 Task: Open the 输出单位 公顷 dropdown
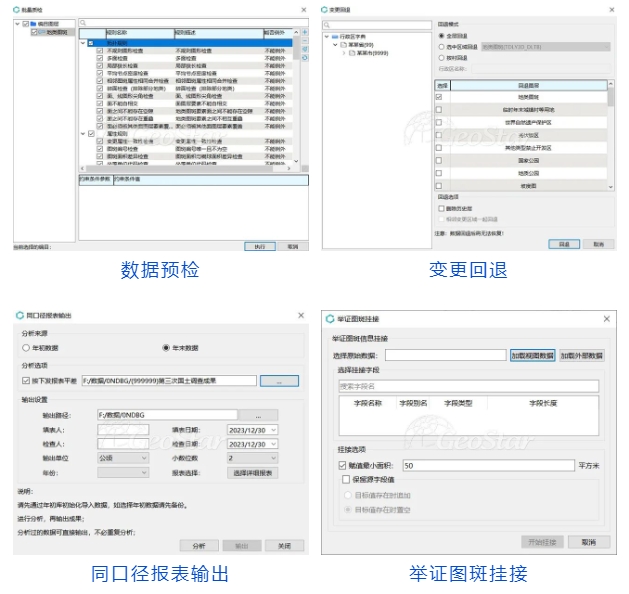[144, 458]
